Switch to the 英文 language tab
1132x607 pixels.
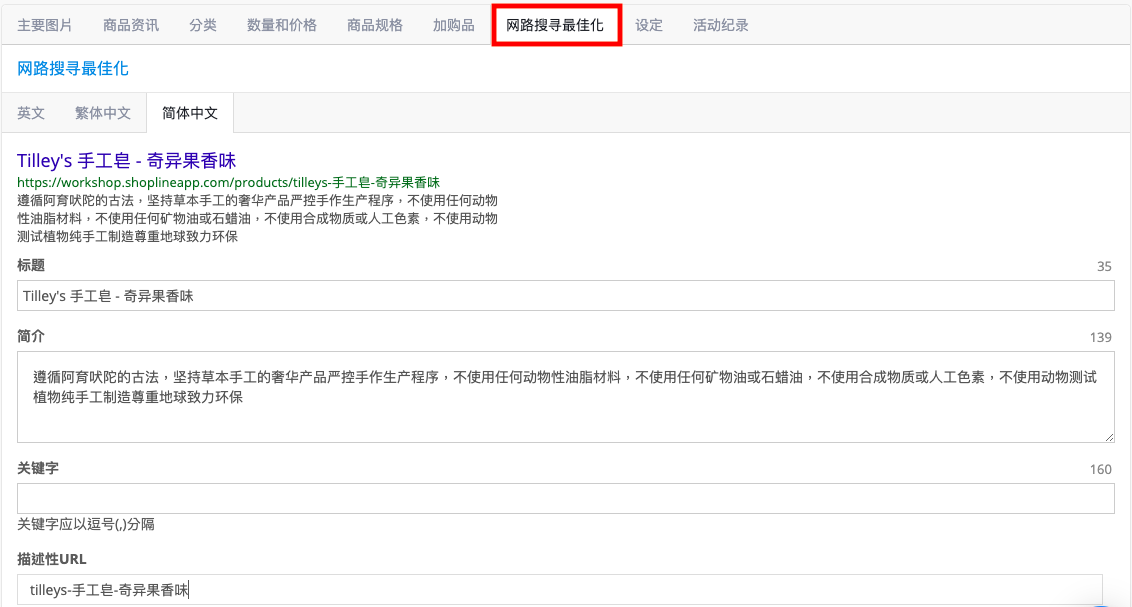[30, 113]
